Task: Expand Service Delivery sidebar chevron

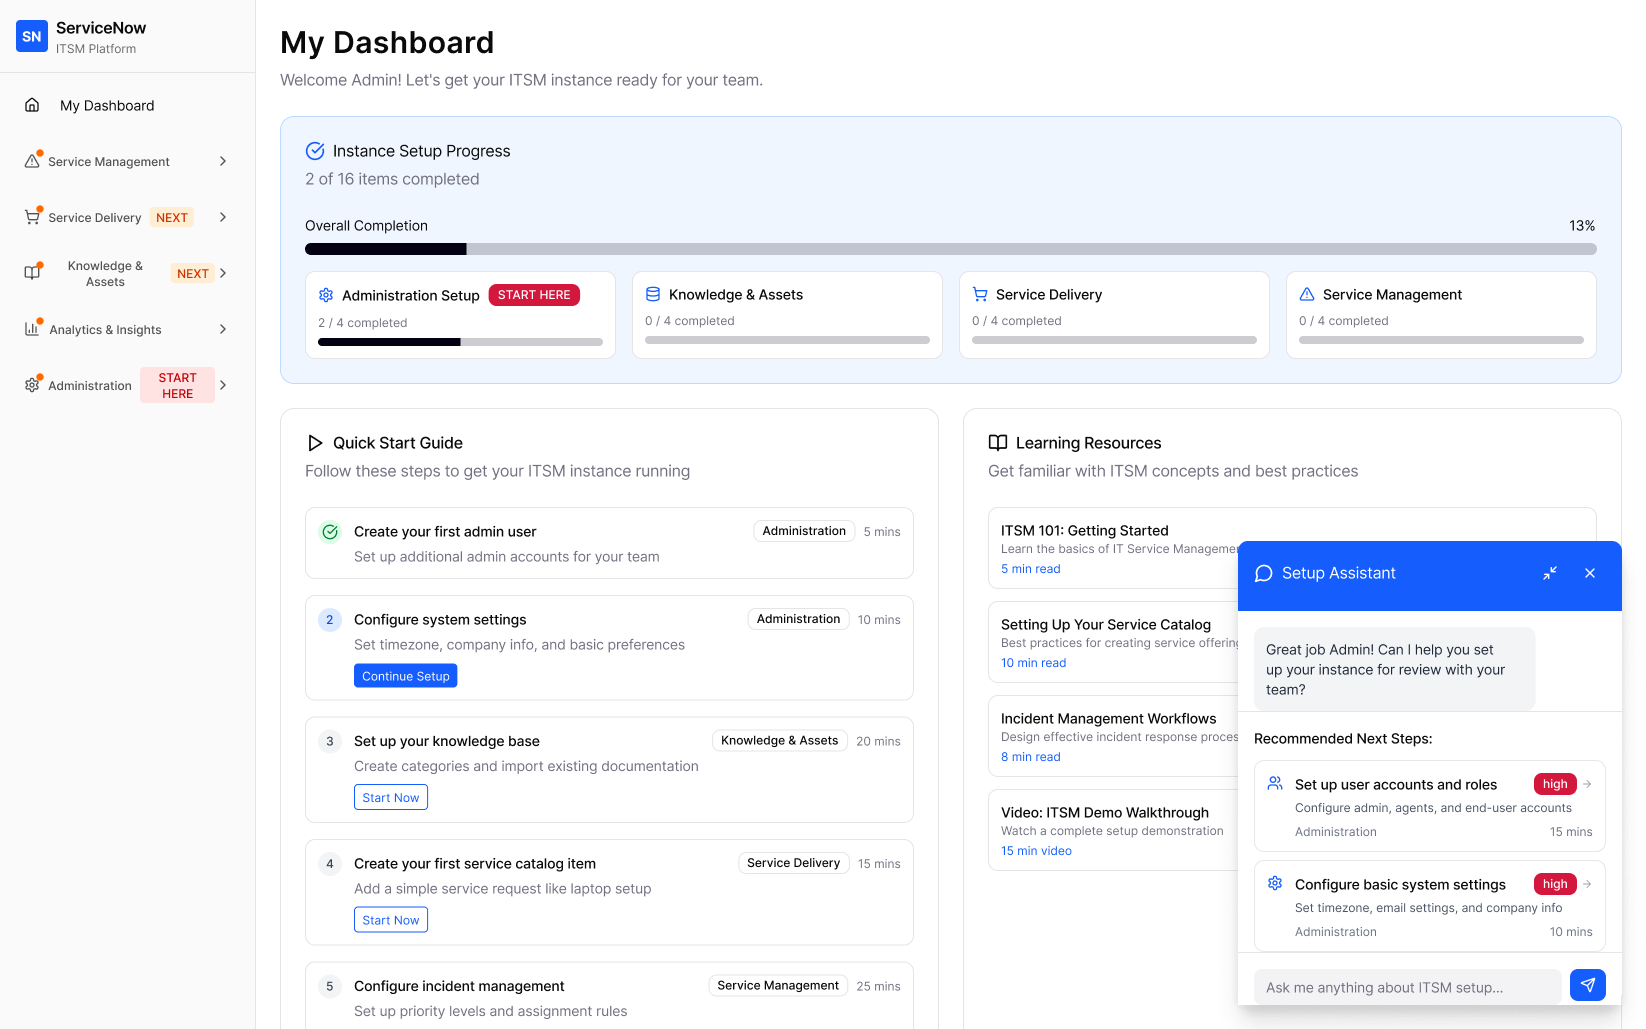Action: [223, 217]
